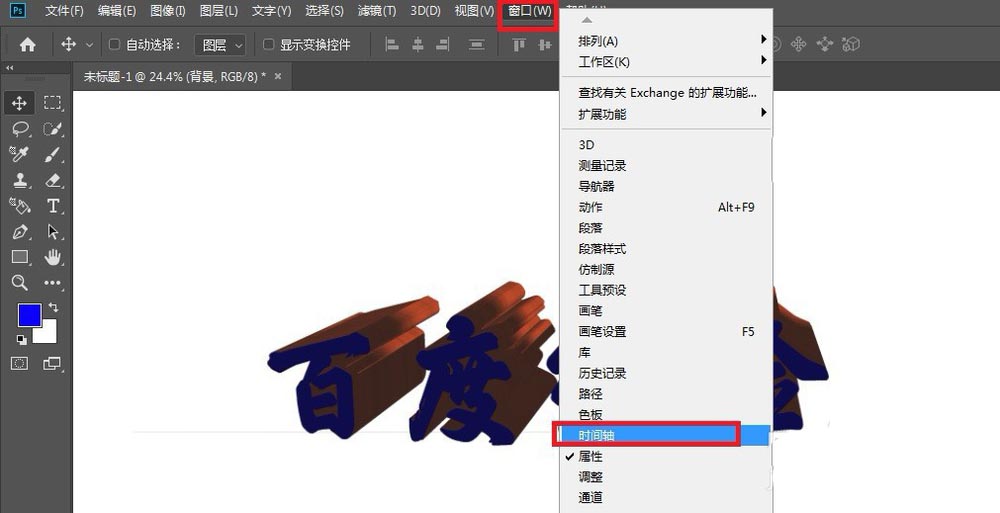
Task: Open the 文字(Y) menu
Action: (272, 11)
